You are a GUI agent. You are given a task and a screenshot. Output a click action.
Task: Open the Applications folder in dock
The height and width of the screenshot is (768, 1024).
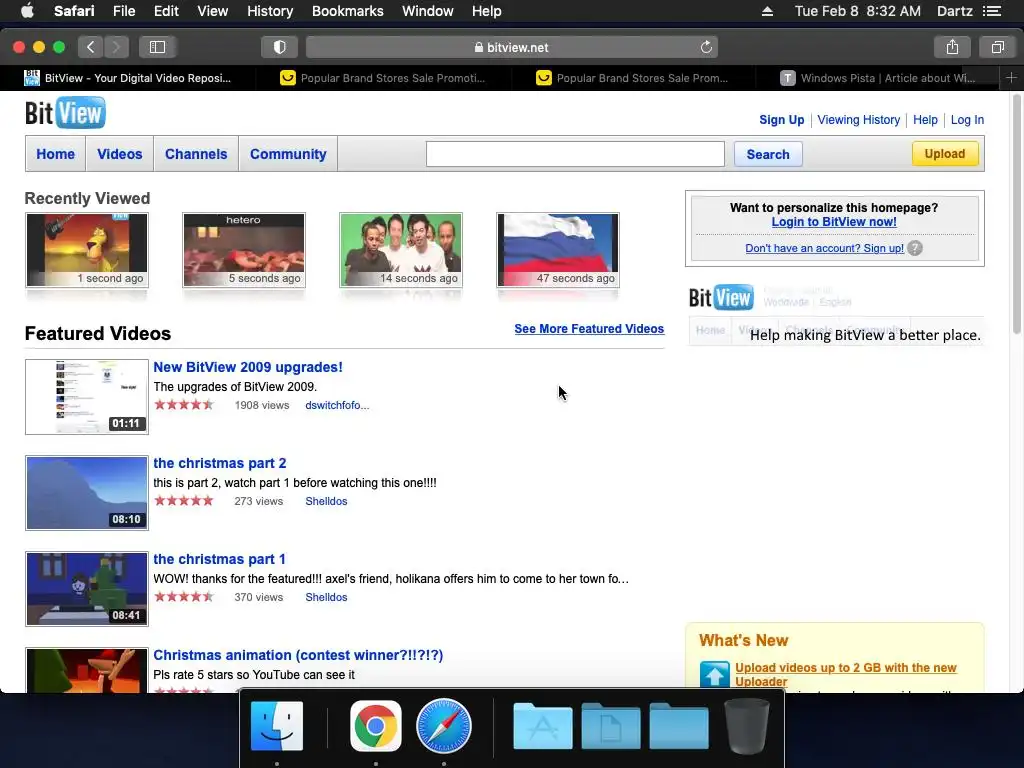(x=543, y=726)
